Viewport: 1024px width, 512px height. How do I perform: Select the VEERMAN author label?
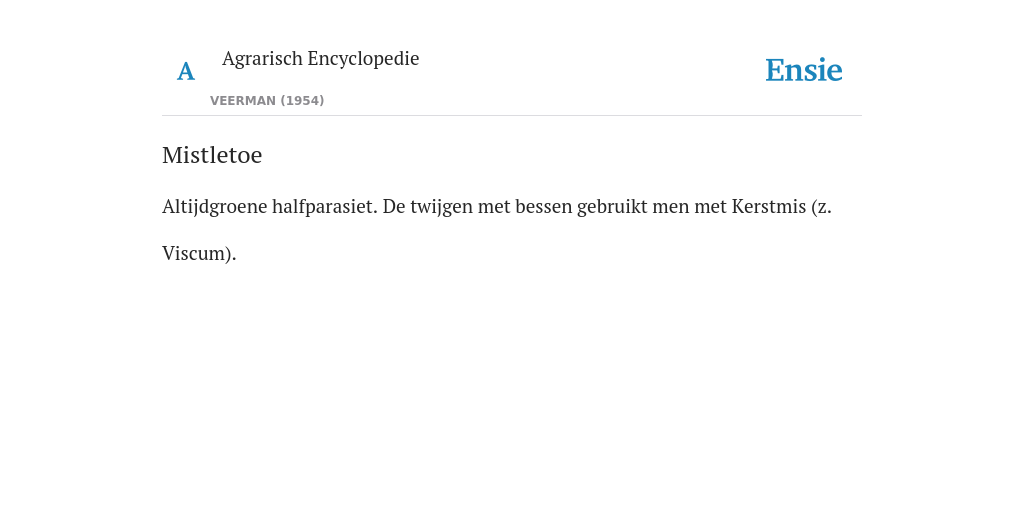(x=243, y=101)
